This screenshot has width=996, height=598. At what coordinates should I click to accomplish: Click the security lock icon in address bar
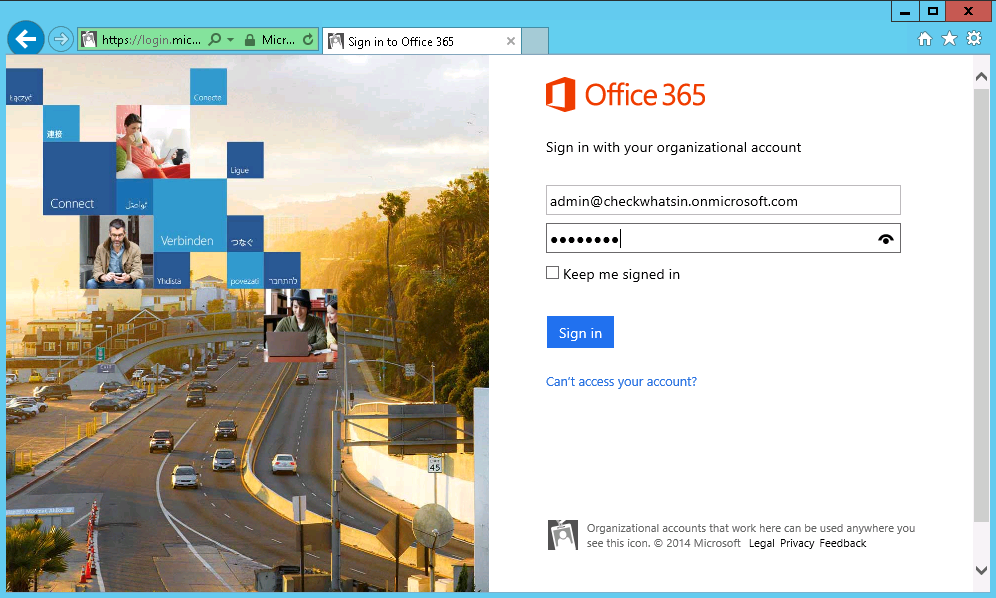[x=250, y=39]
